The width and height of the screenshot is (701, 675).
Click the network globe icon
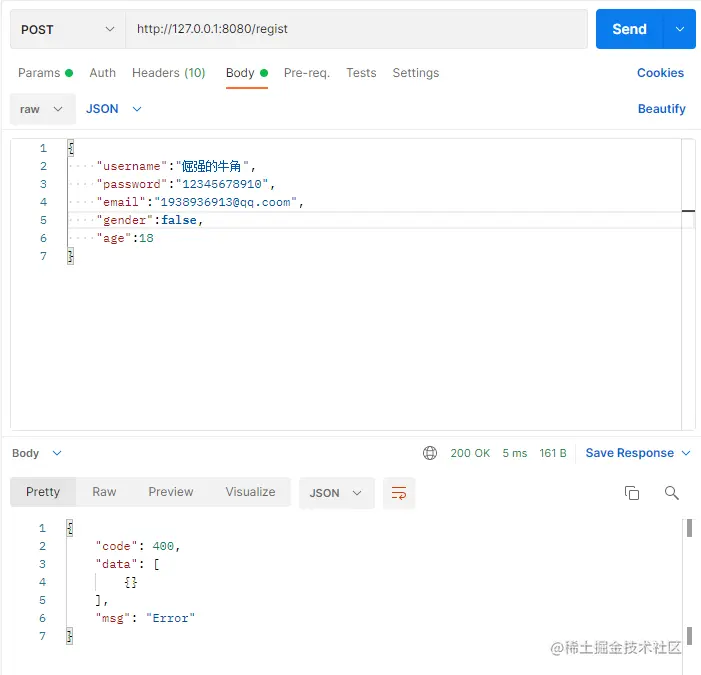point(430,453)
